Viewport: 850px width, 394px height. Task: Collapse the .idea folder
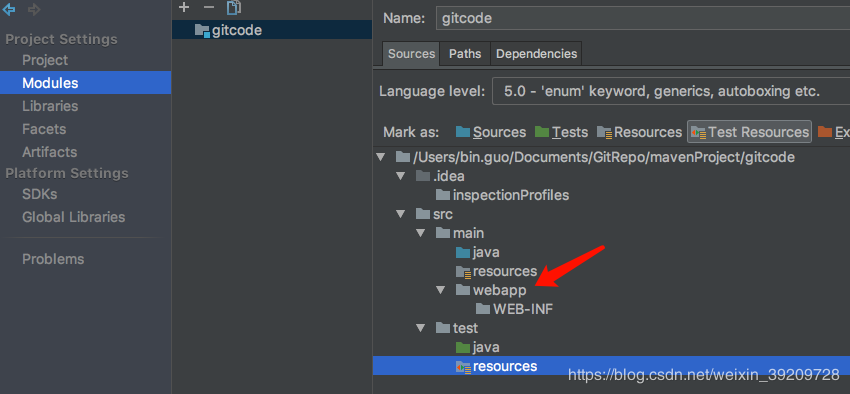[x=401, y=176]
